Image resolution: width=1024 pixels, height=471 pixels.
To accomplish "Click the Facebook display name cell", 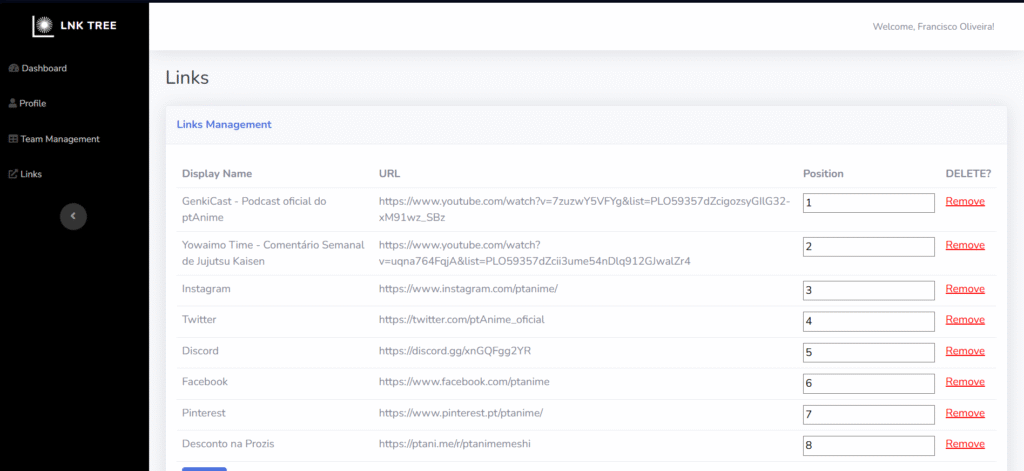I will point(205,382).
